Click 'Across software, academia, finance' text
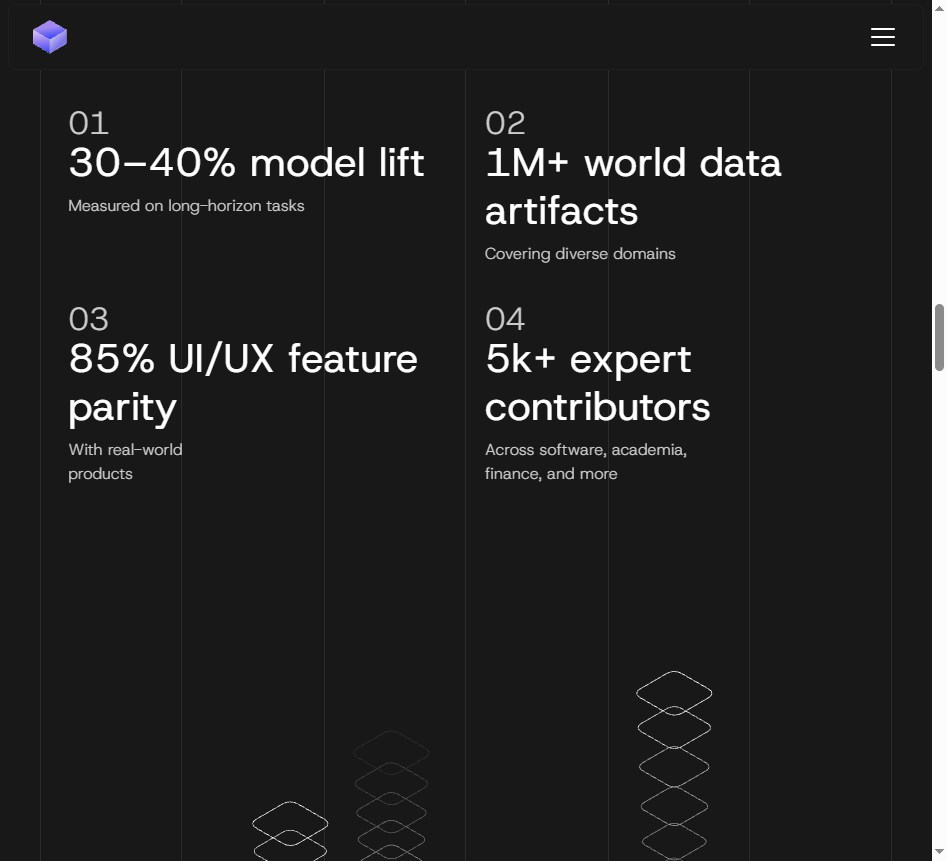 coord(586,462)
